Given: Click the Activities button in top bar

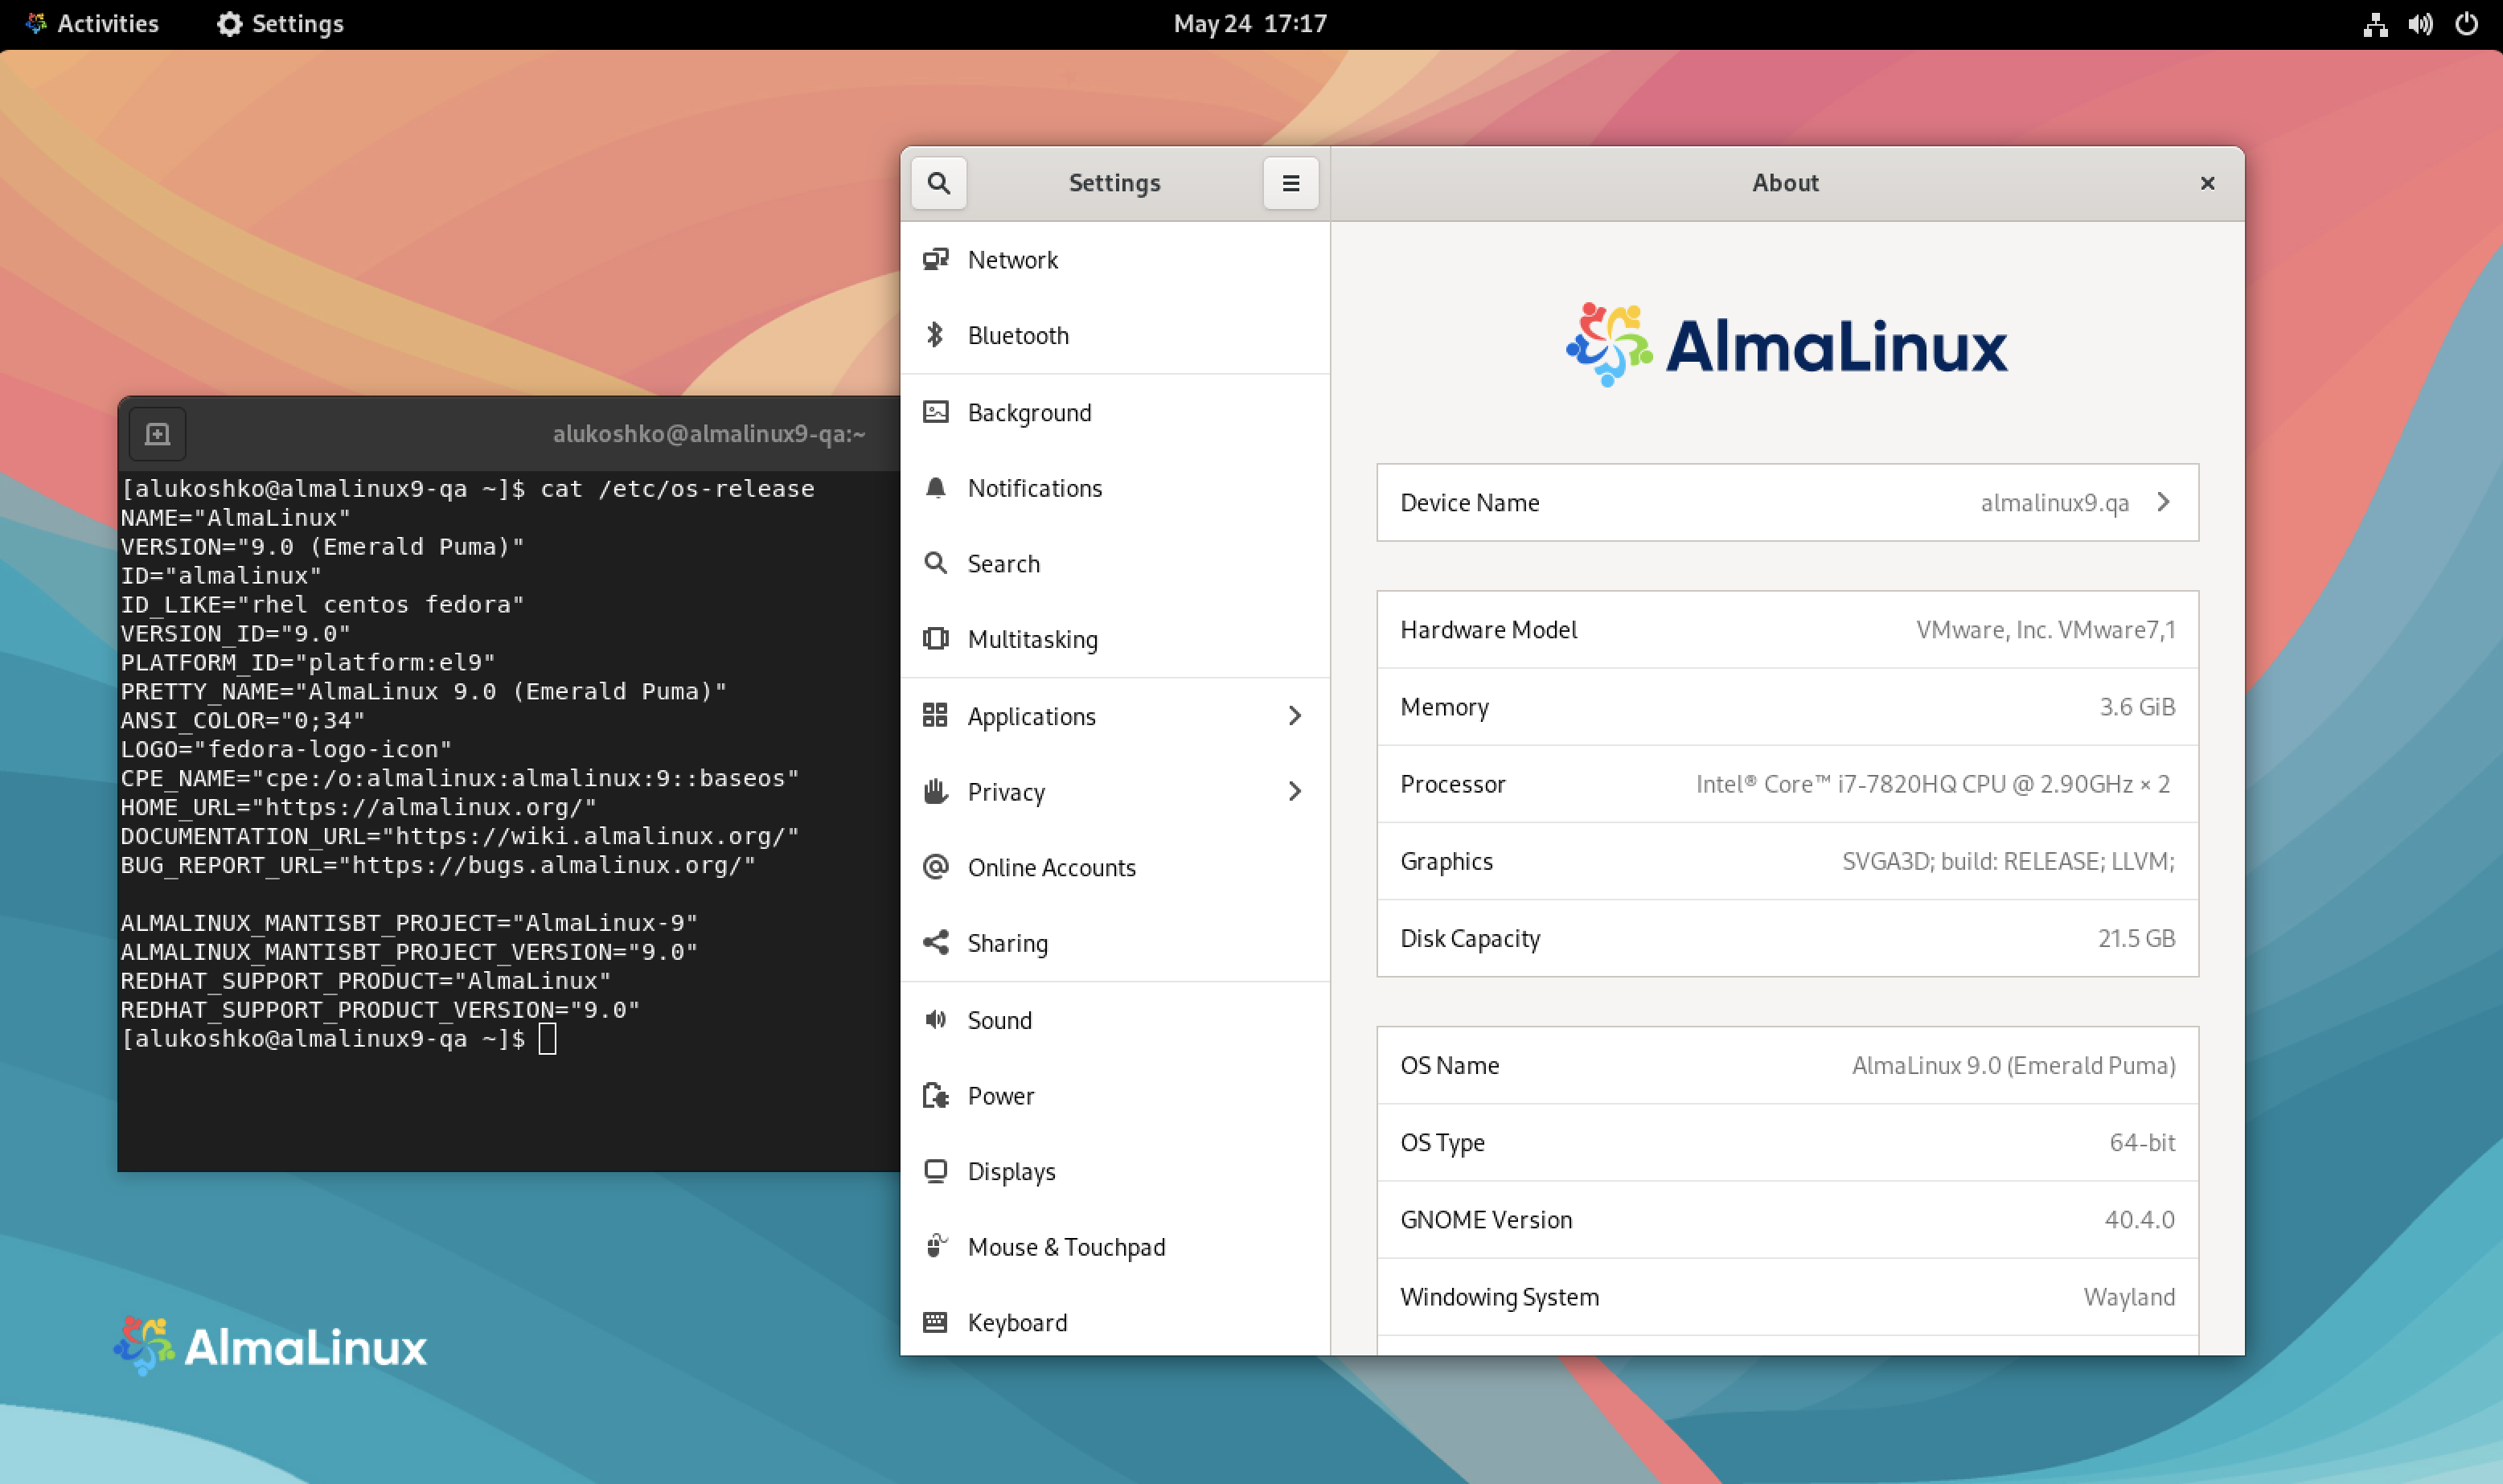Looking at the screenshot, I should (99, 23).
